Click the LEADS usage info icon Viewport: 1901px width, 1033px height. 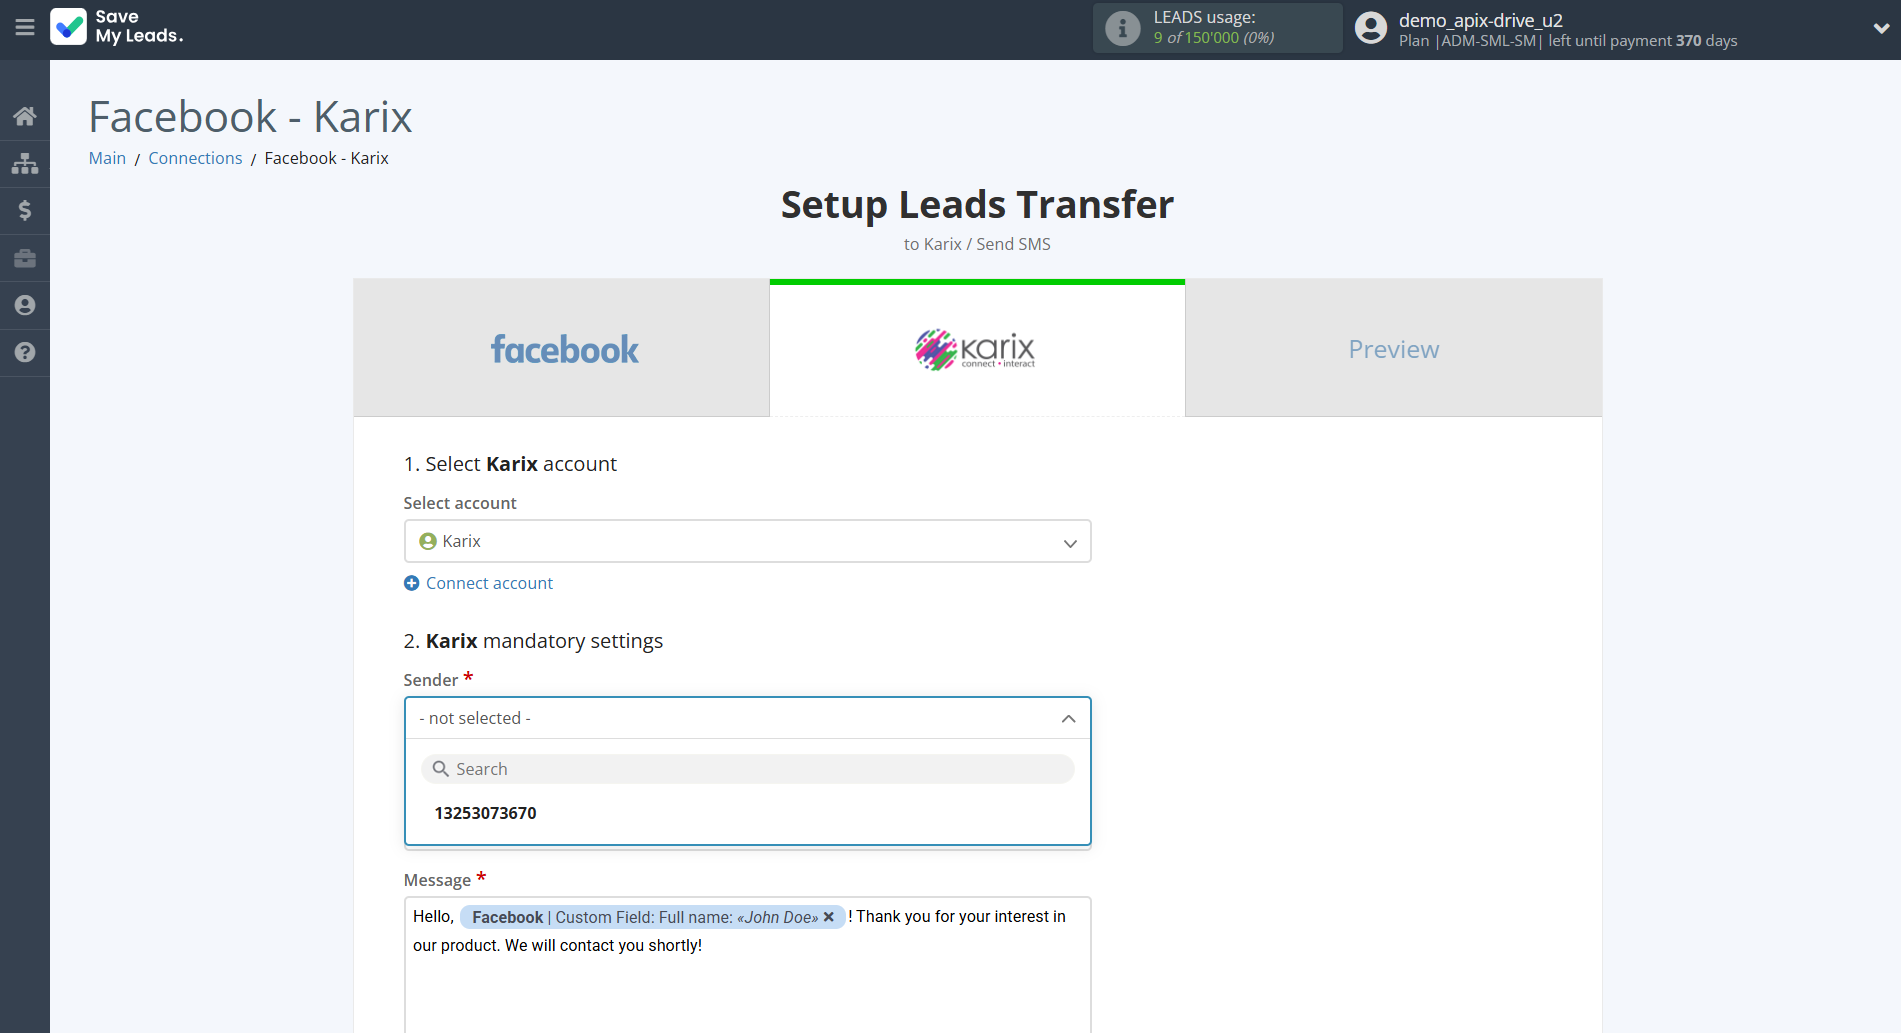click(1122, 27)
